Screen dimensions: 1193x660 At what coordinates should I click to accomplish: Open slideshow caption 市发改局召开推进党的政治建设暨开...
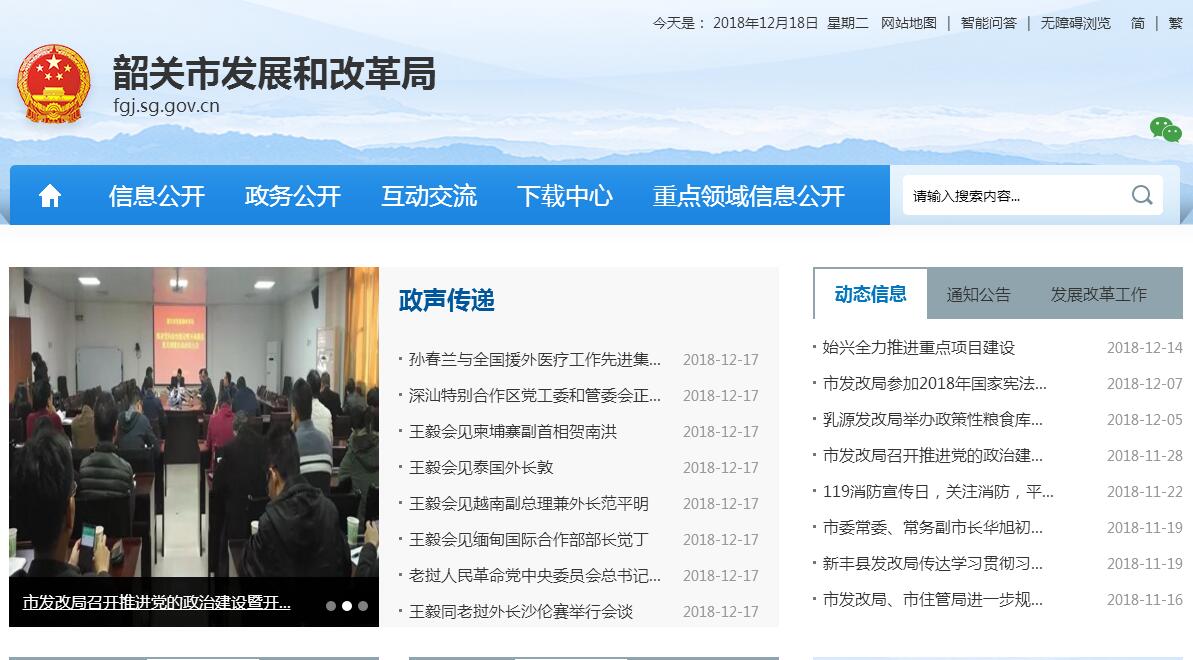coord(157,602)
